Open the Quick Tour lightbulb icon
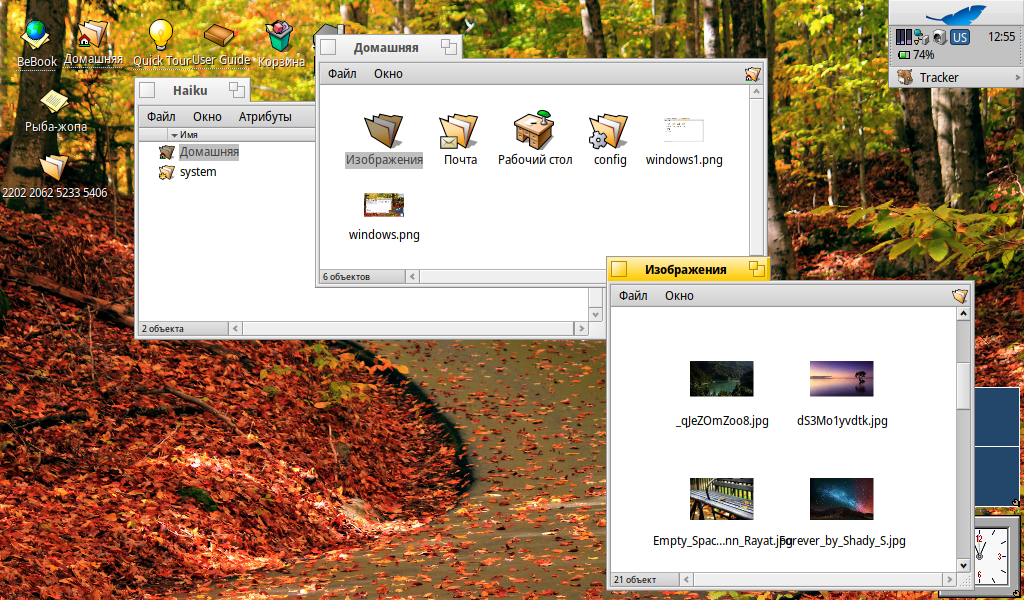This screenshot has width=1024, height=600. [160, 36]
